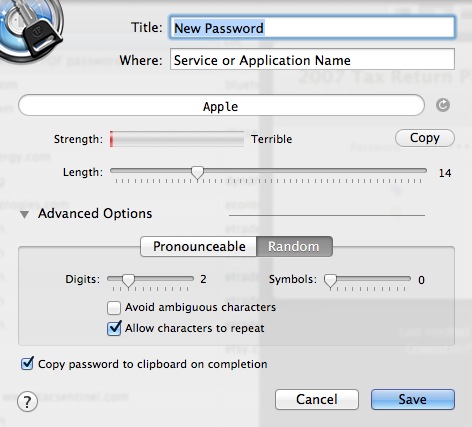Viewport: 472px width, 427px height.
Task: Click the Advanced Options label
Action: click(x=95, y=214)
